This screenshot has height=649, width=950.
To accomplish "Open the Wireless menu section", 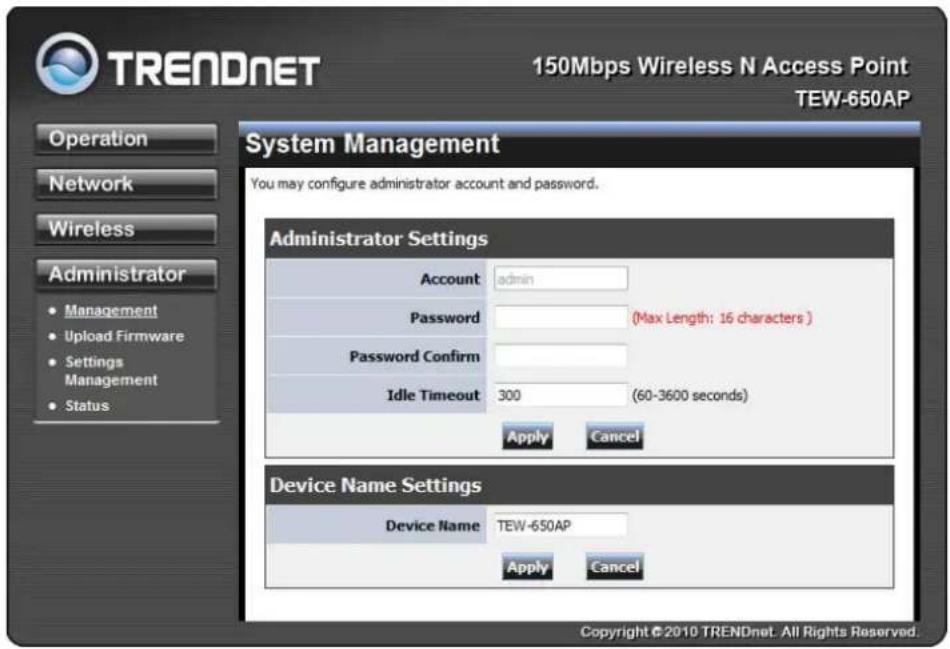I will pyautogui.click(x=126, y=229).
